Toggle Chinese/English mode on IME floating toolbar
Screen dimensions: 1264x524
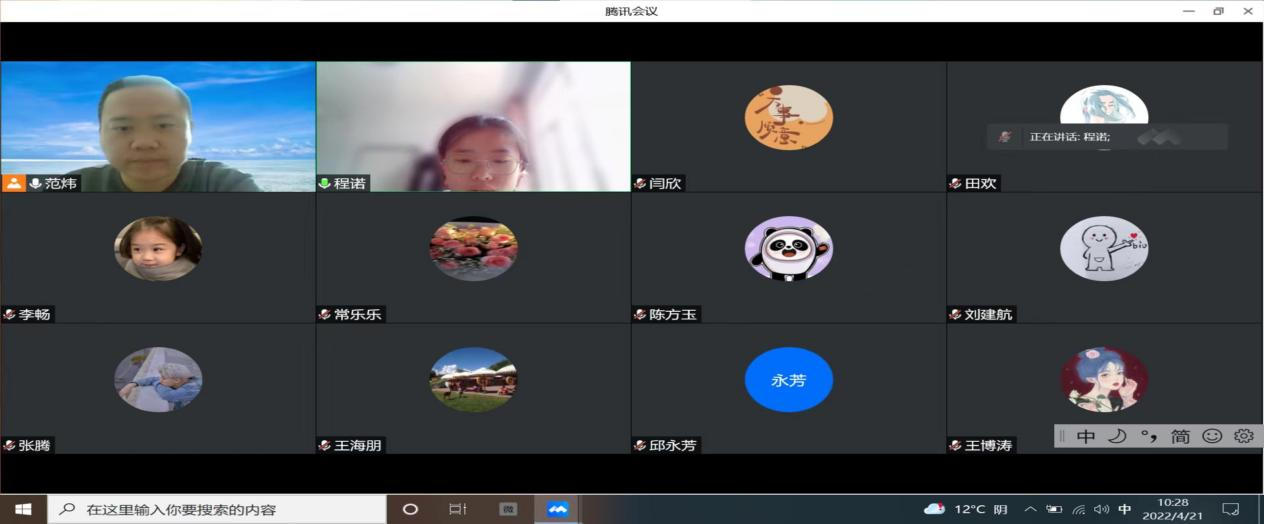[1086, 436]
